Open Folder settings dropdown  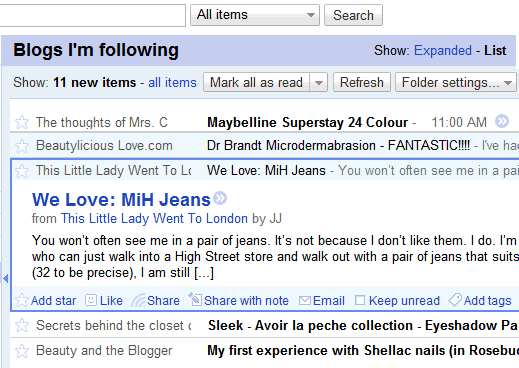coord(456,82)
